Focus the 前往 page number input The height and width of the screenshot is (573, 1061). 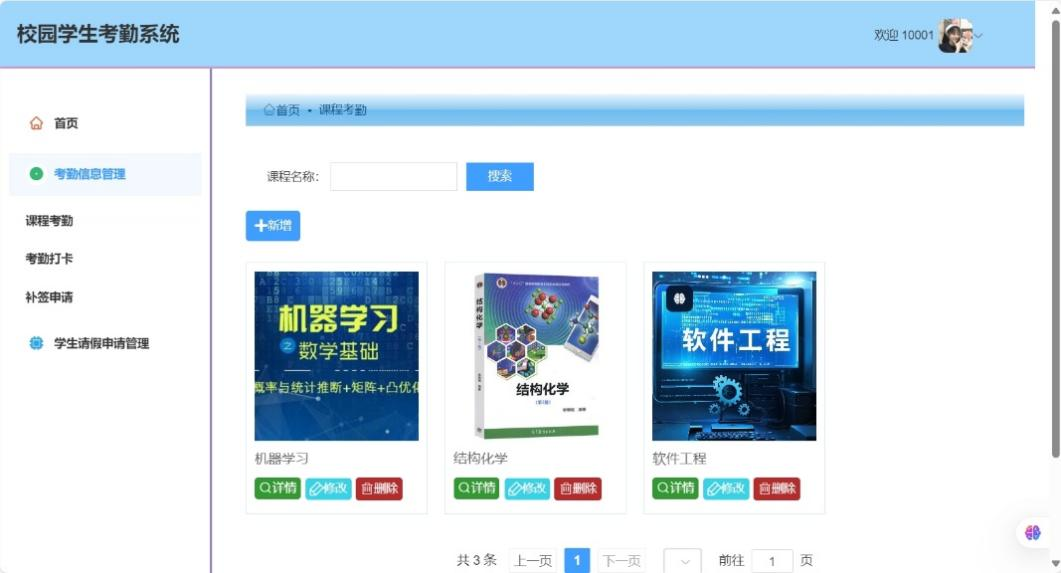pyautogui.click(x=772, y=561)
